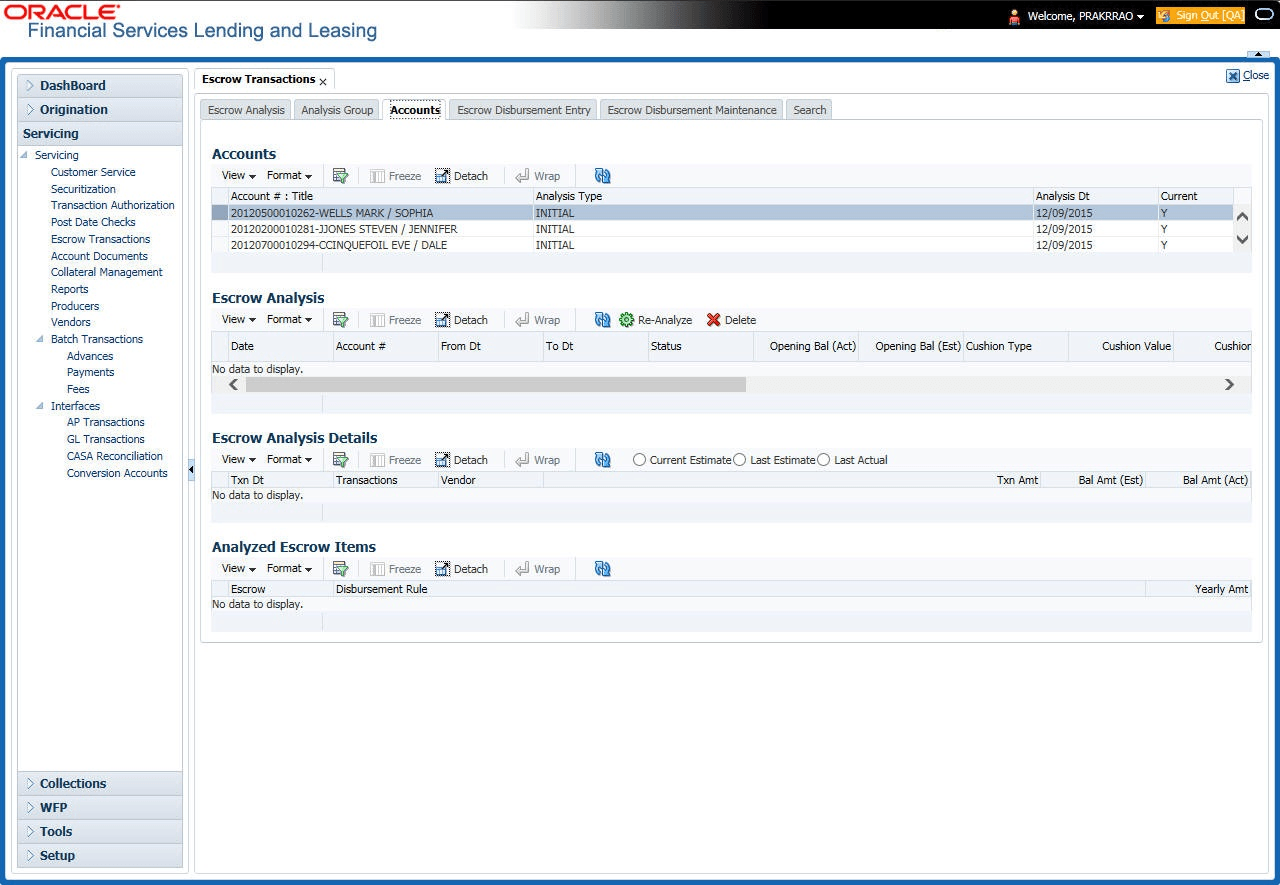Viewport: 1280px width, 885px height.
Task: Switch to the Analysis Group tab
Action: [x=337, y=110]
